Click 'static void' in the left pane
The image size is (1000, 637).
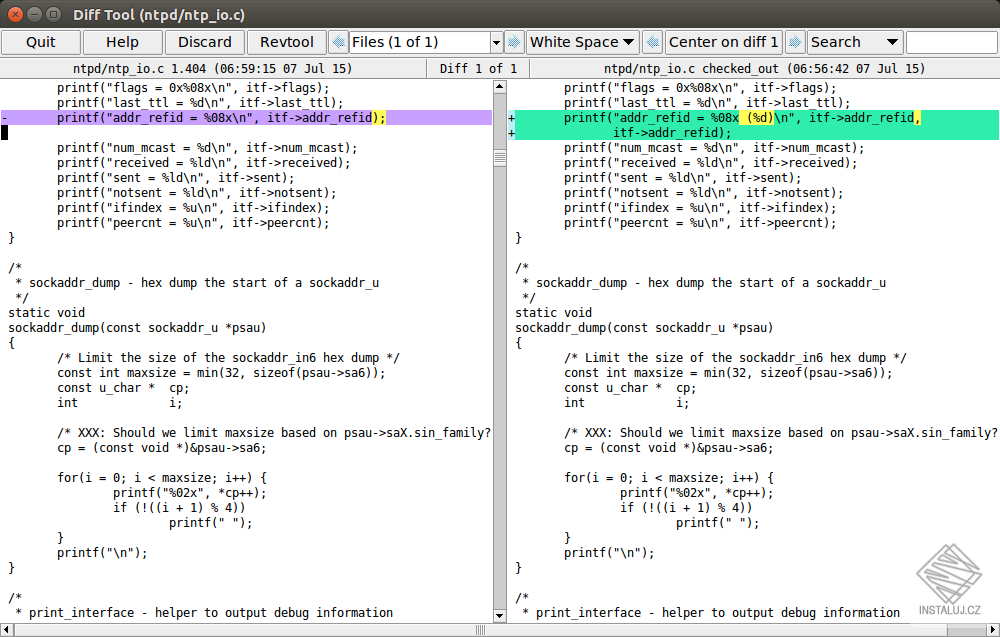tap(47, 312)
